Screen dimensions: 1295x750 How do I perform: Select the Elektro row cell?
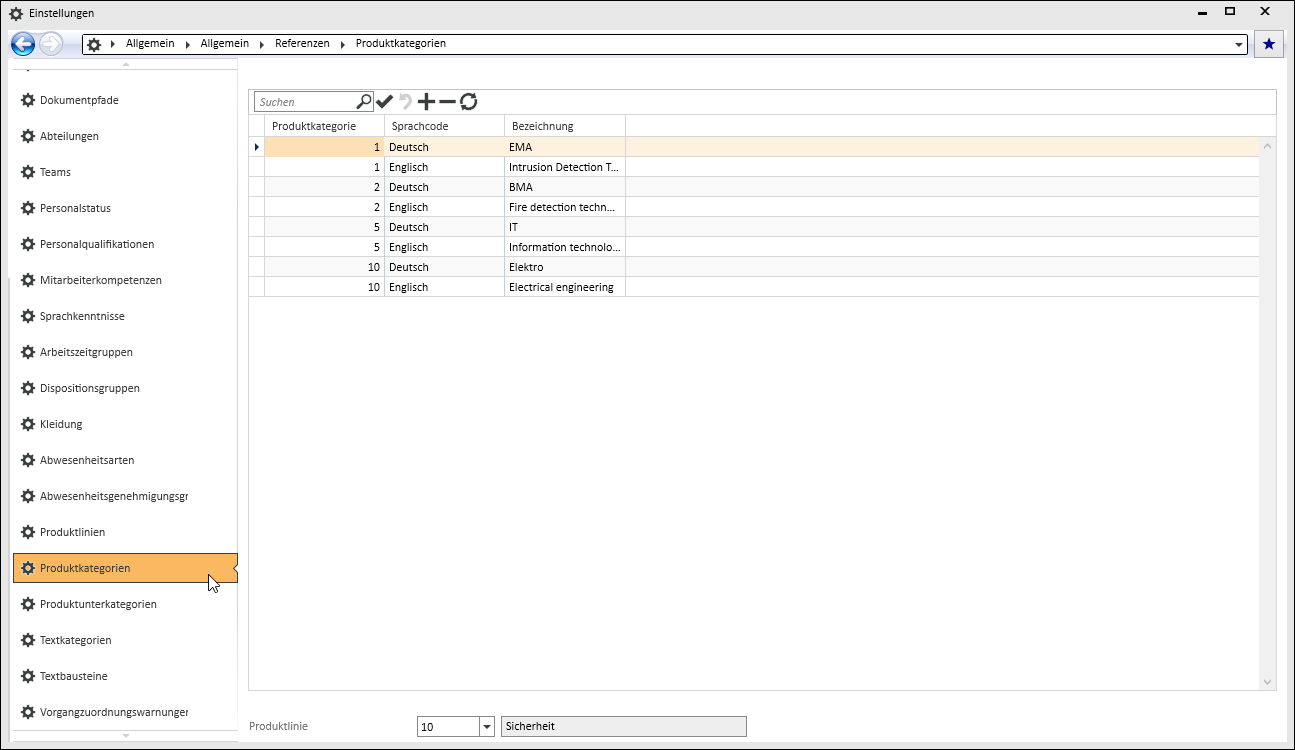tap(565, 267)
